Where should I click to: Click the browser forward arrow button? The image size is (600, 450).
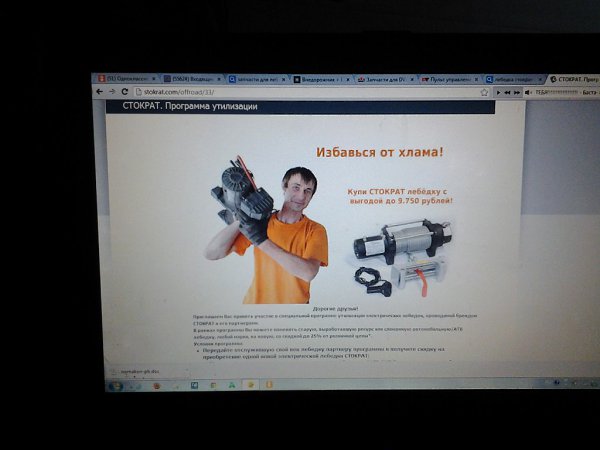point(109,91)
